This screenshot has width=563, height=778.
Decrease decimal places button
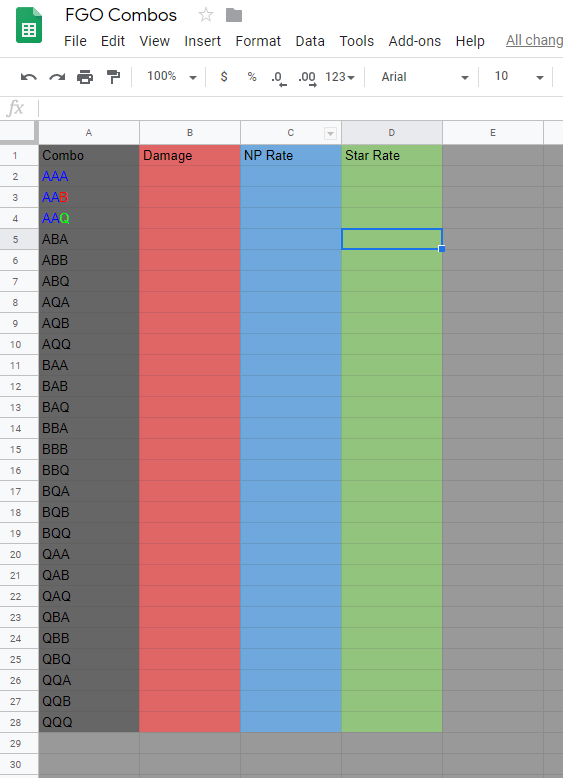[279, 77]
